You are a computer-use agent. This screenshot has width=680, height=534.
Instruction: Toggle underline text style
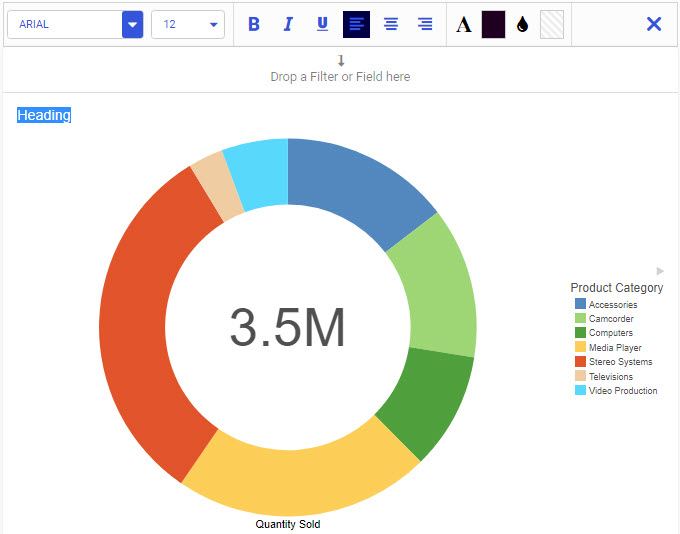[322, 24]
